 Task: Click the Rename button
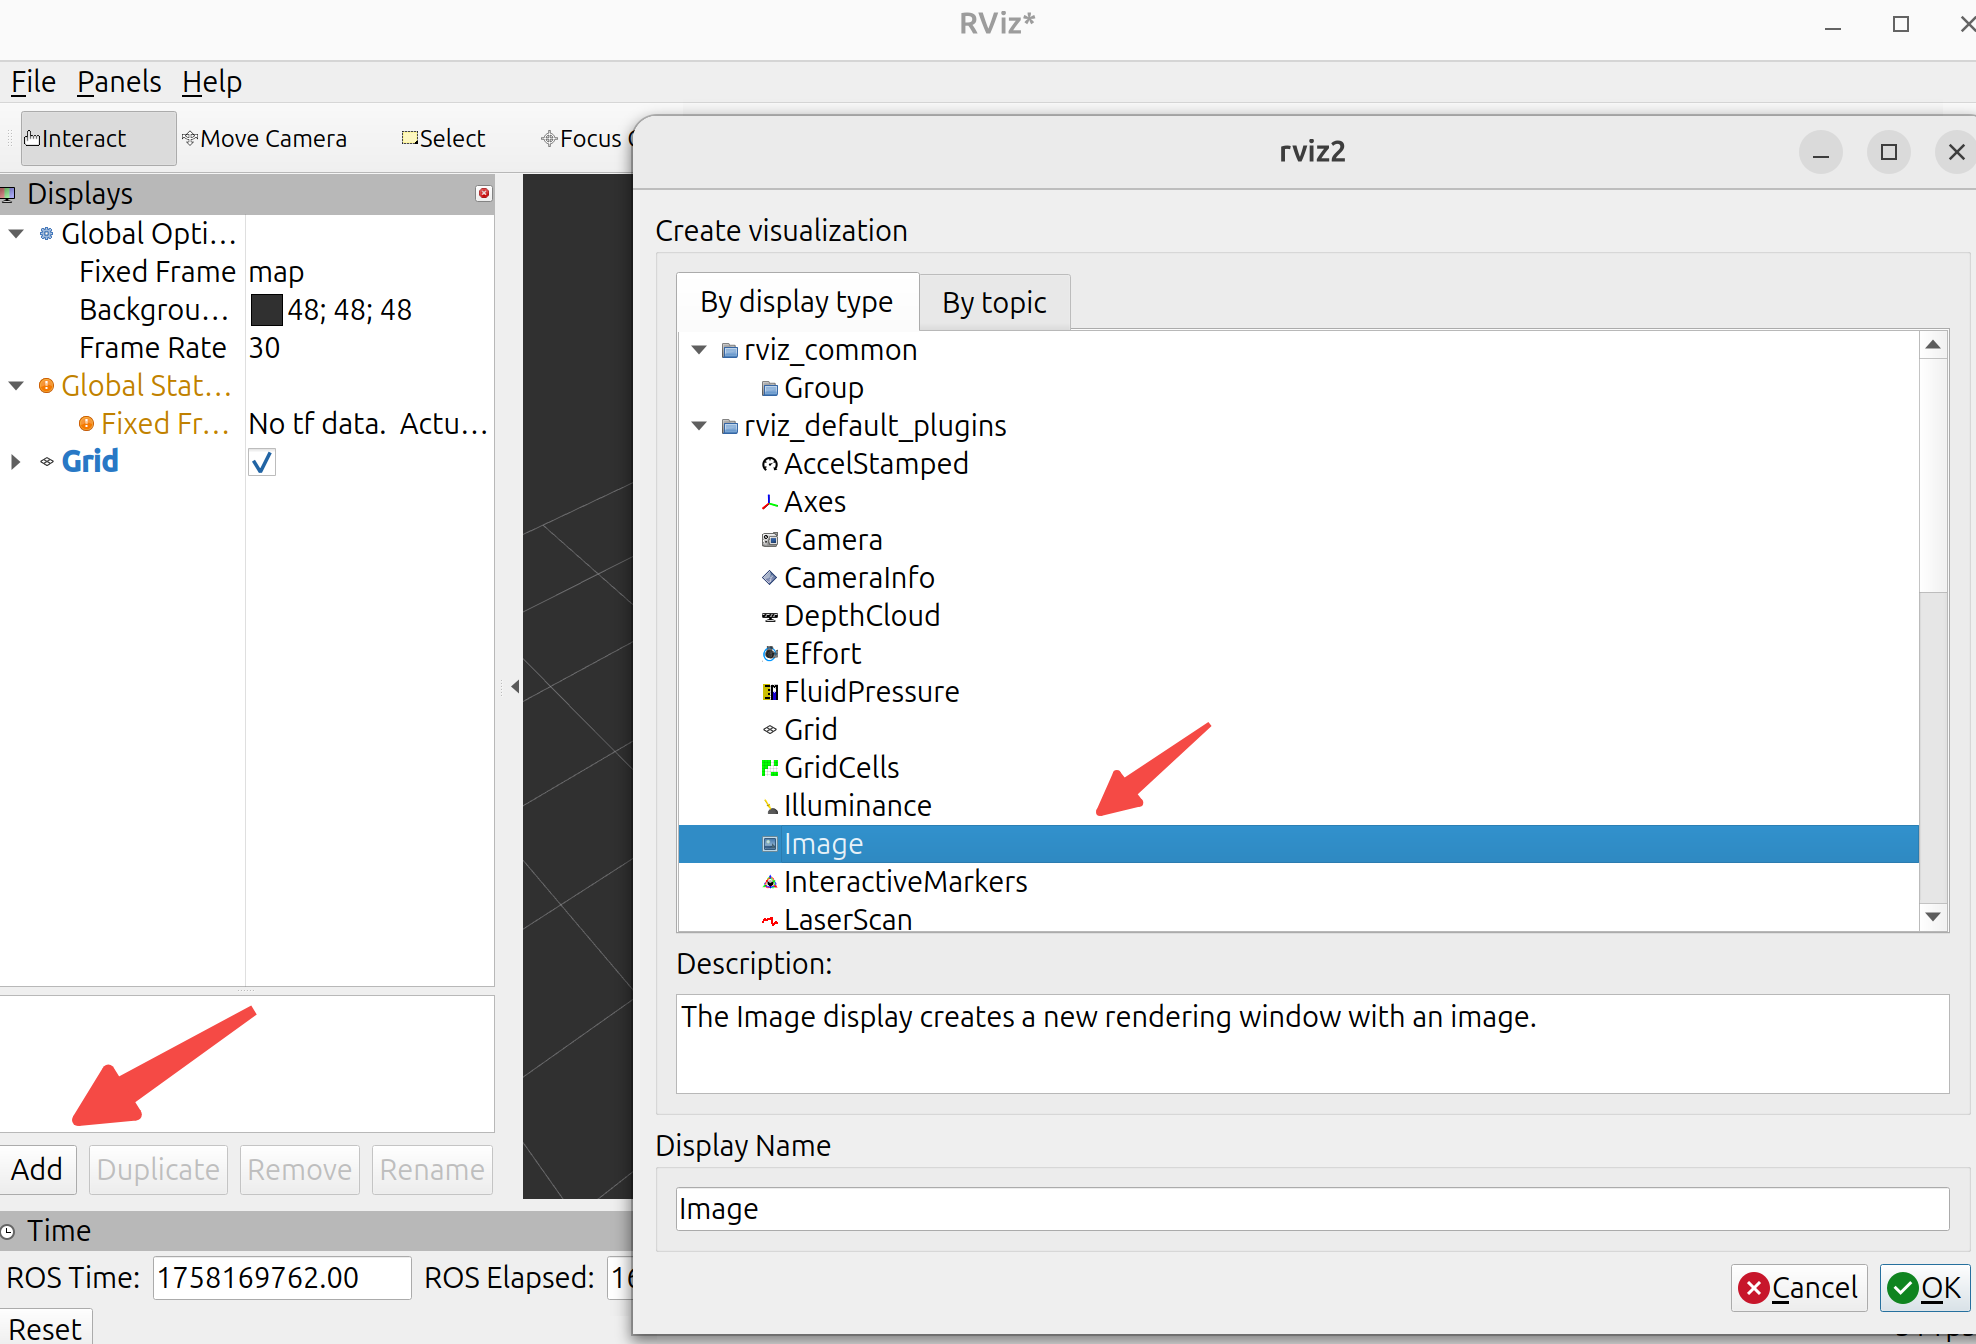pos(432,1169)
